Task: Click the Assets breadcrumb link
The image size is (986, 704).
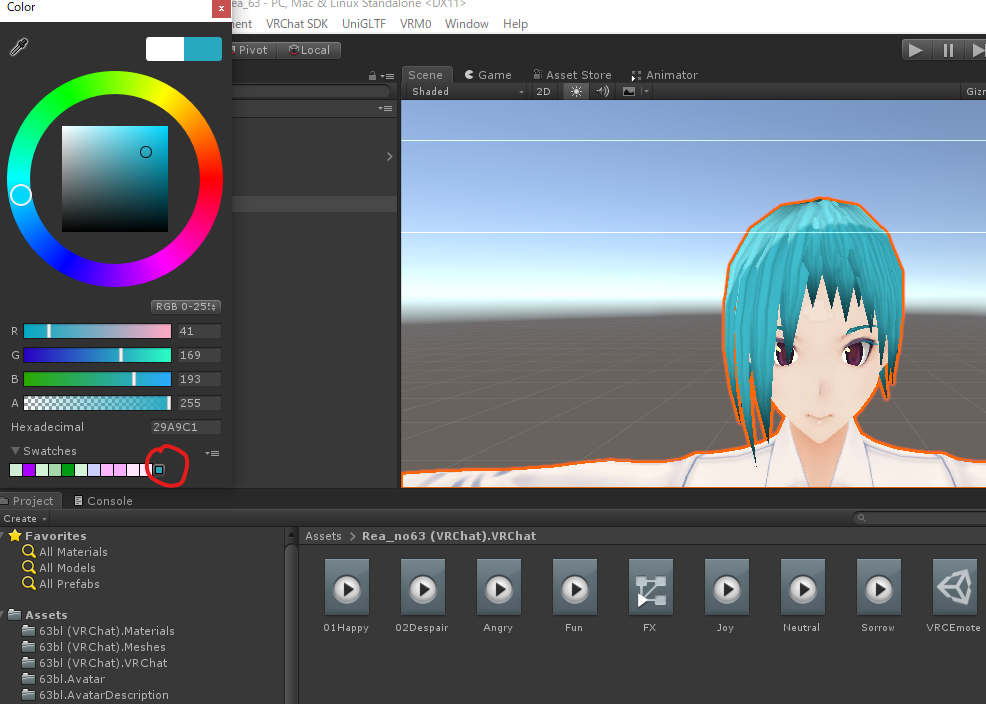Action: point(323,536)
